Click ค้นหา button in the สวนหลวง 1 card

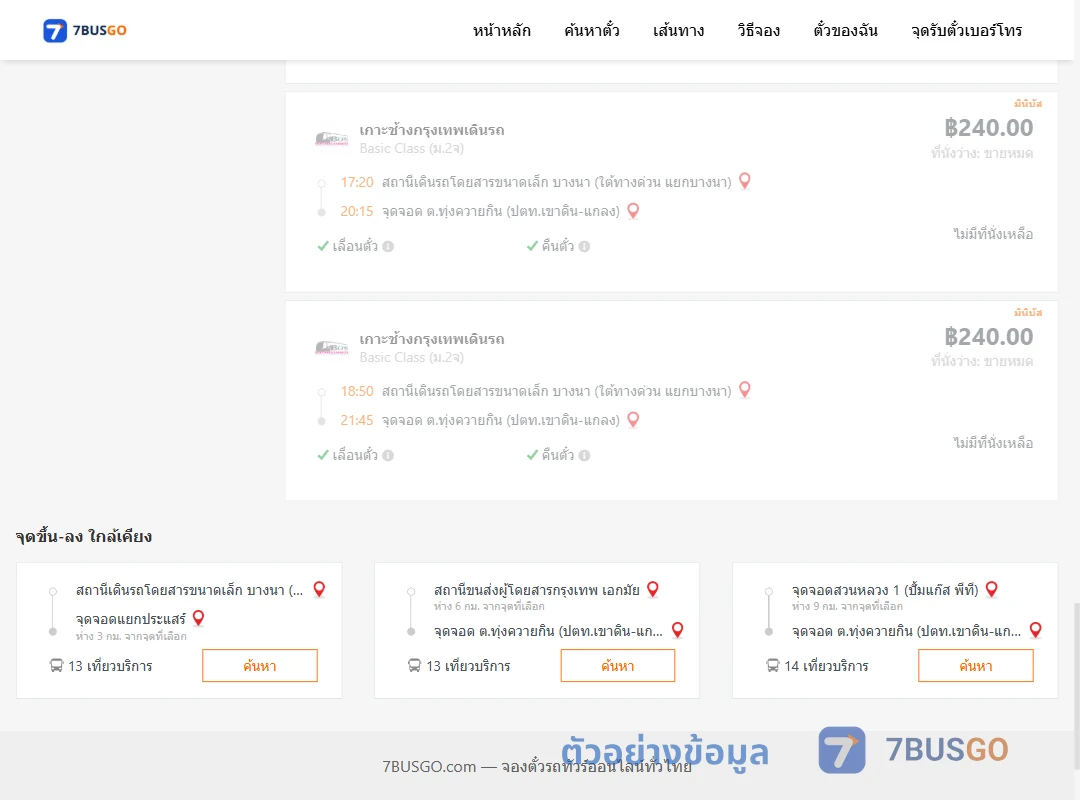coord(976,666)
